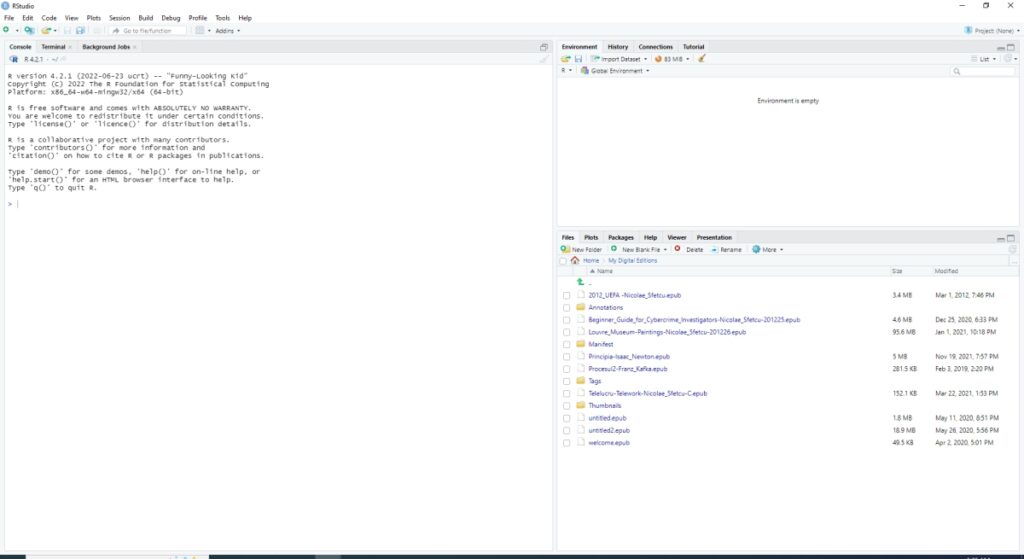This screenshot has height=559, width=1024.
Task: Click the Go to file/function input box
Action: pos(148,31)
